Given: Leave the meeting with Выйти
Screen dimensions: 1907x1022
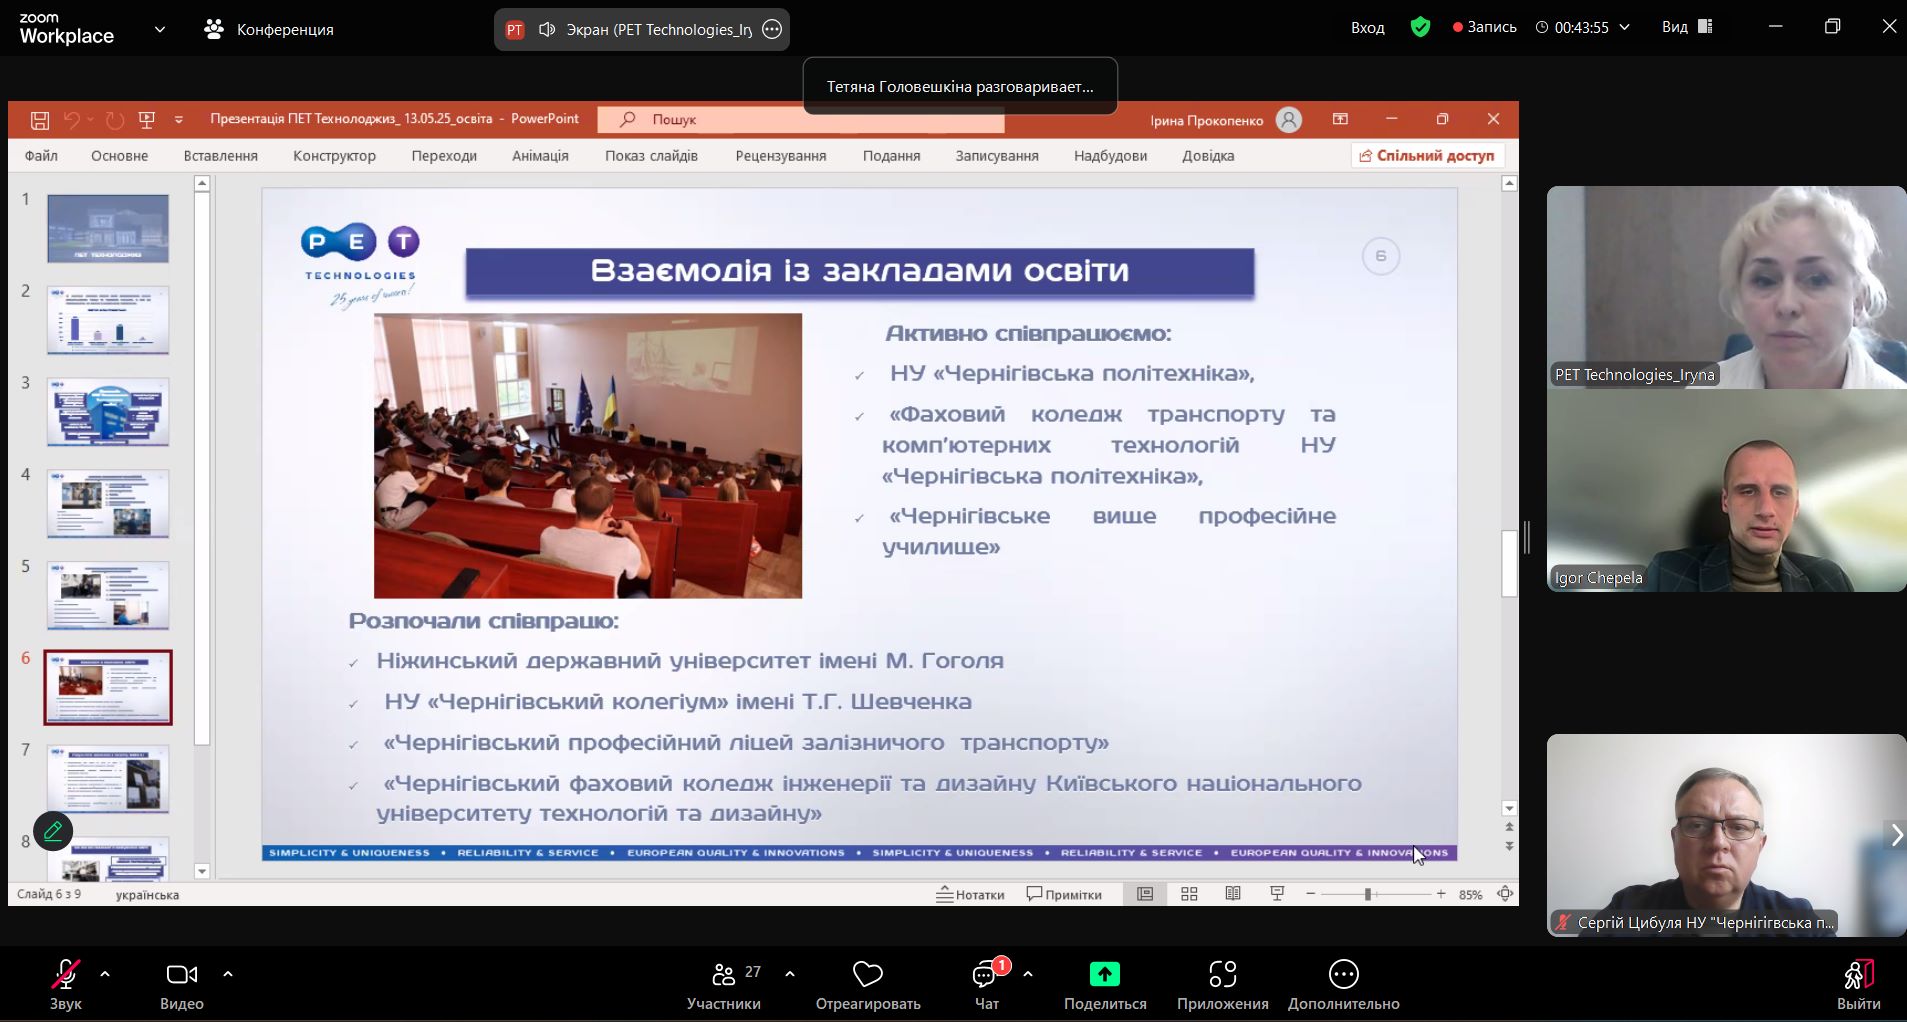Looking at the screenshot, I should pyautogui.click(x=1858, y=984).
